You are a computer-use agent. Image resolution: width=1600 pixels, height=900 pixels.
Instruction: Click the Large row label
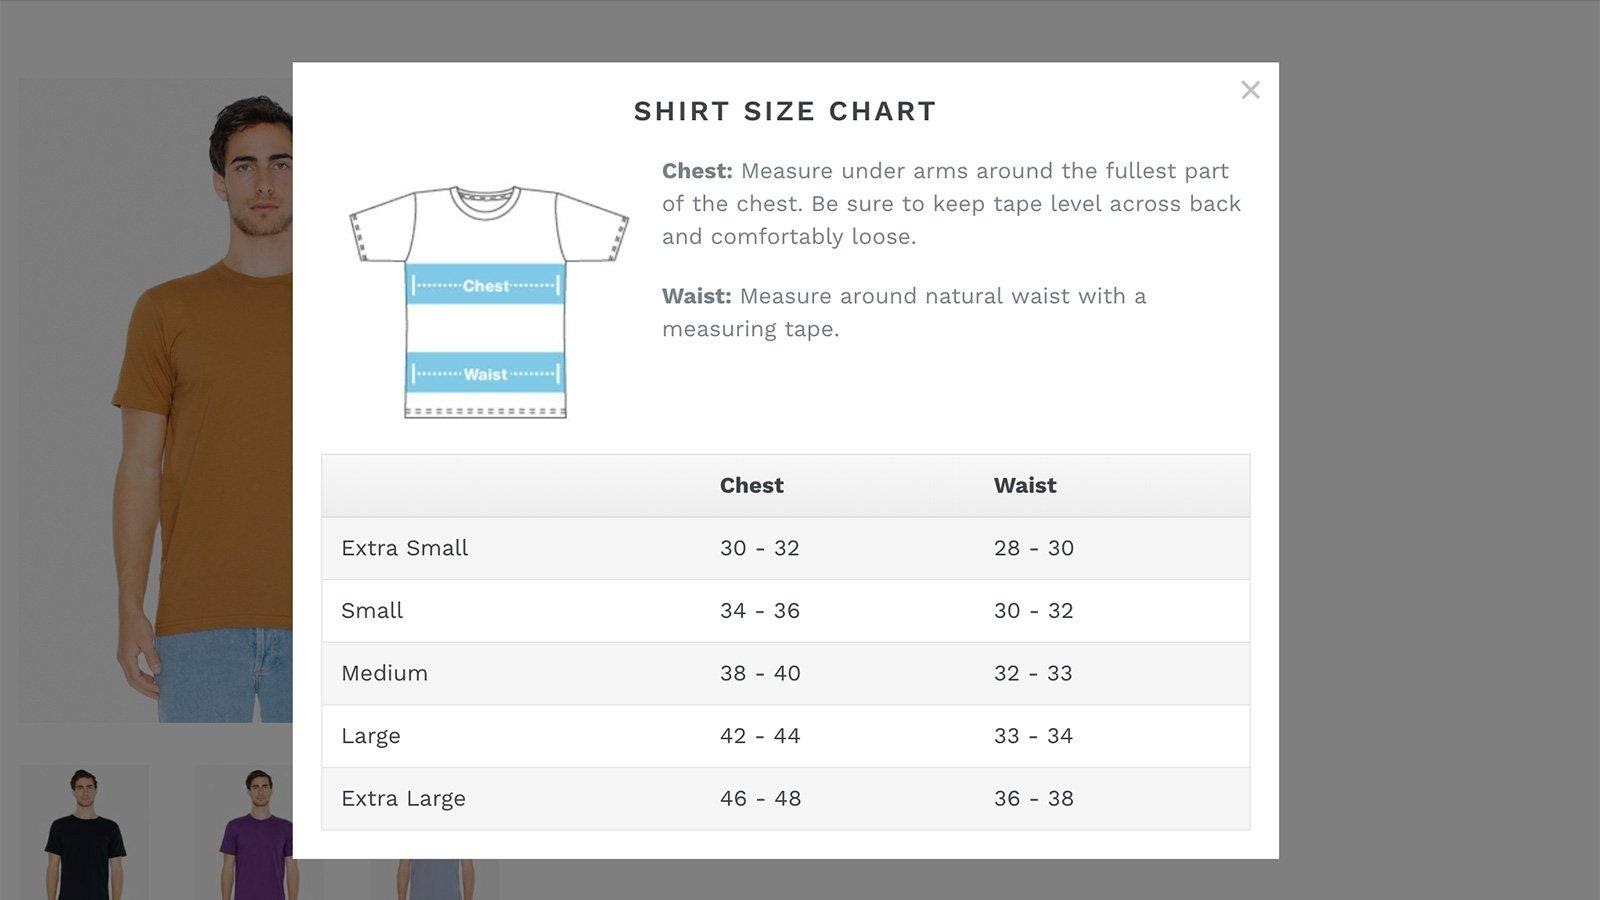[371, 736]
